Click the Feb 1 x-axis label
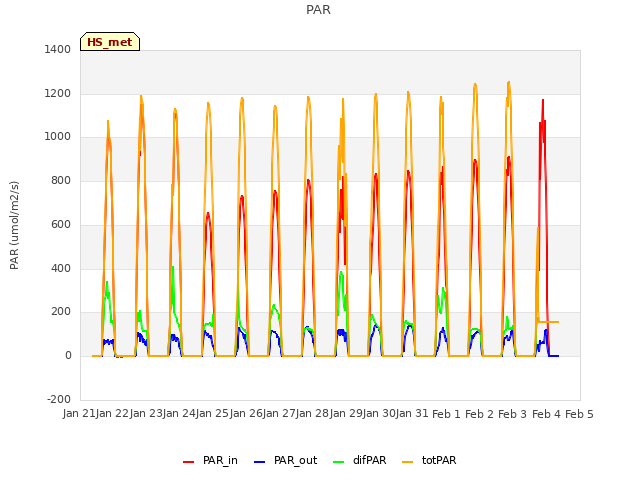This screenshot has height=480, width=640. point(446,414)
